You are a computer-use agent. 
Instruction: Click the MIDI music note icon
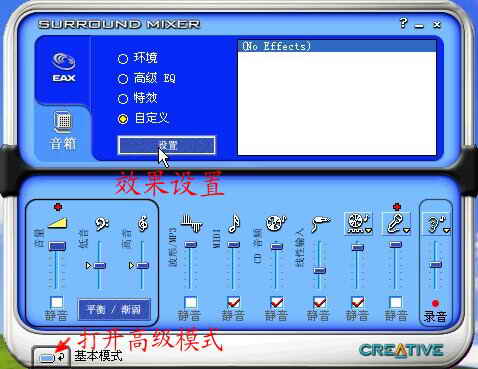(234, 223)
